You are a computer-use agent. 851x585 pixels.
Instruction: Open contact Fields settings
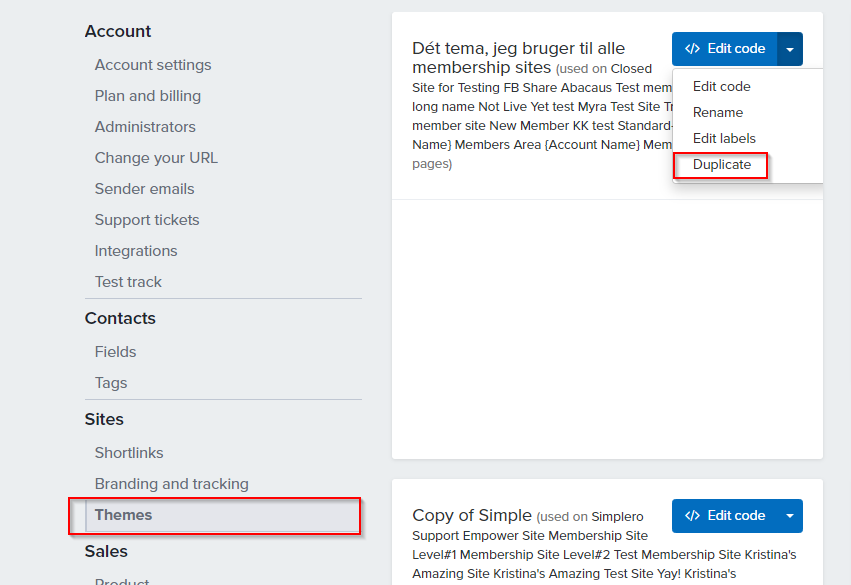click(x=115, y=352)
